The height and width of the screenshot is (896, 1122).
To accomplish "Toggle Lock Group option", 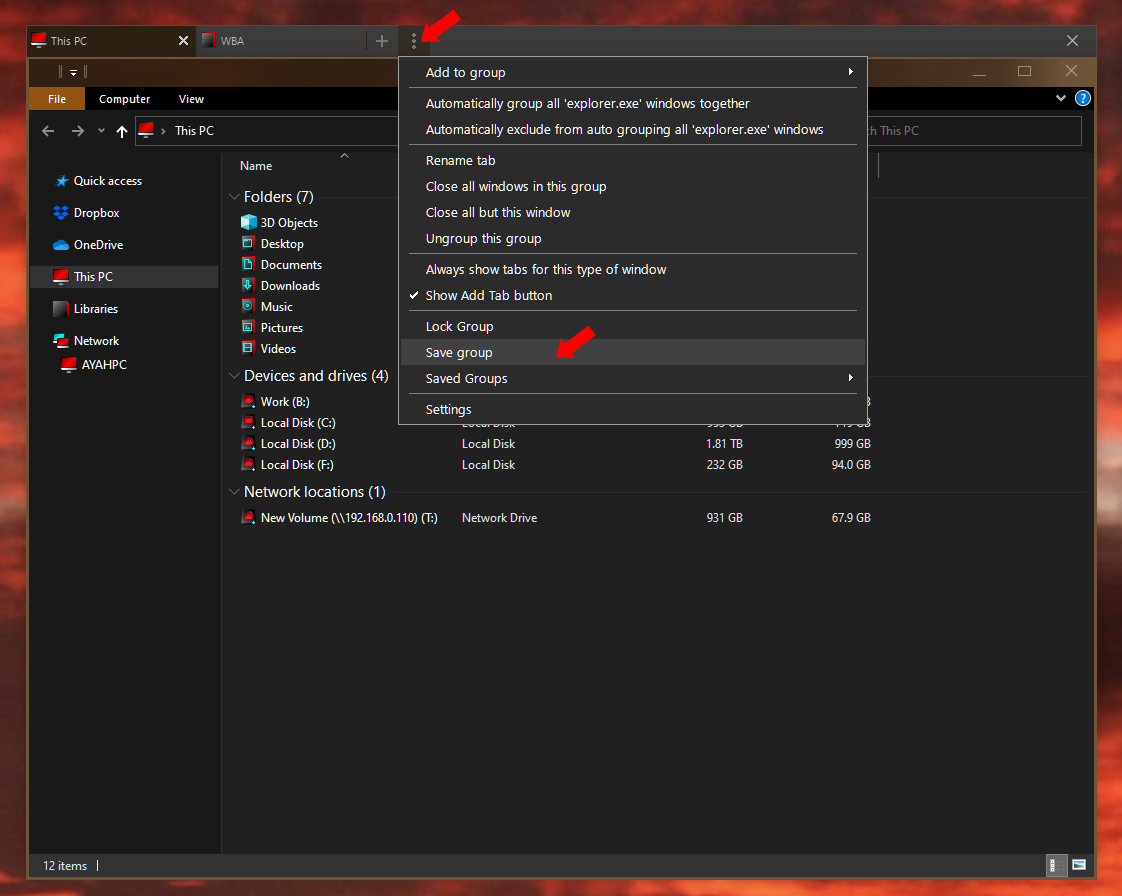I will (x=459, y=326).
